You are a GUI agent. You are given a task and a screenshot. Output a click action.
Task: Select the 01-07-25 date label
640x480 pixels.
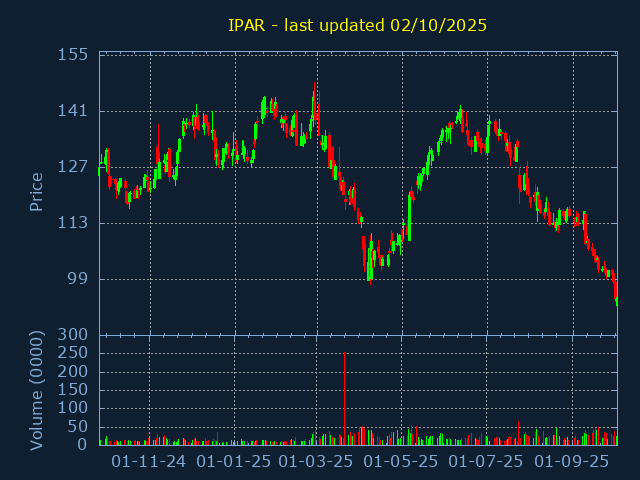click(x=485, y=461)
